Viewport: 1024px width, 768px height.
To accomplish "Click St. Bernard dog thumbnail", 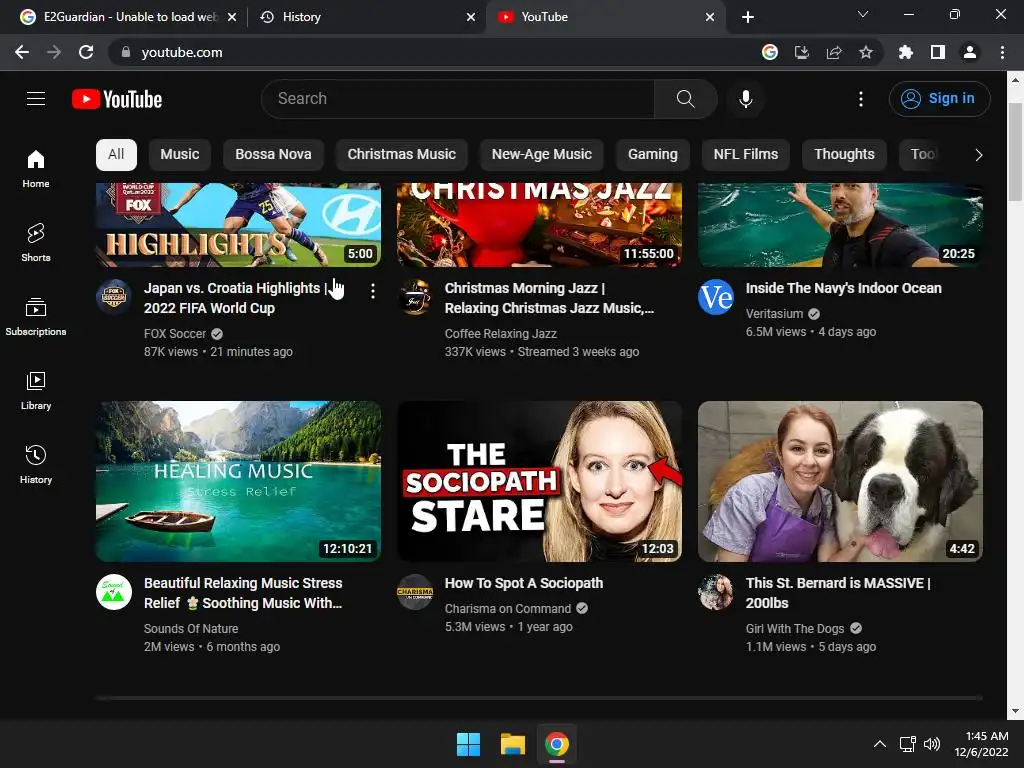I will pyautogui.click(x=840, y=481).
